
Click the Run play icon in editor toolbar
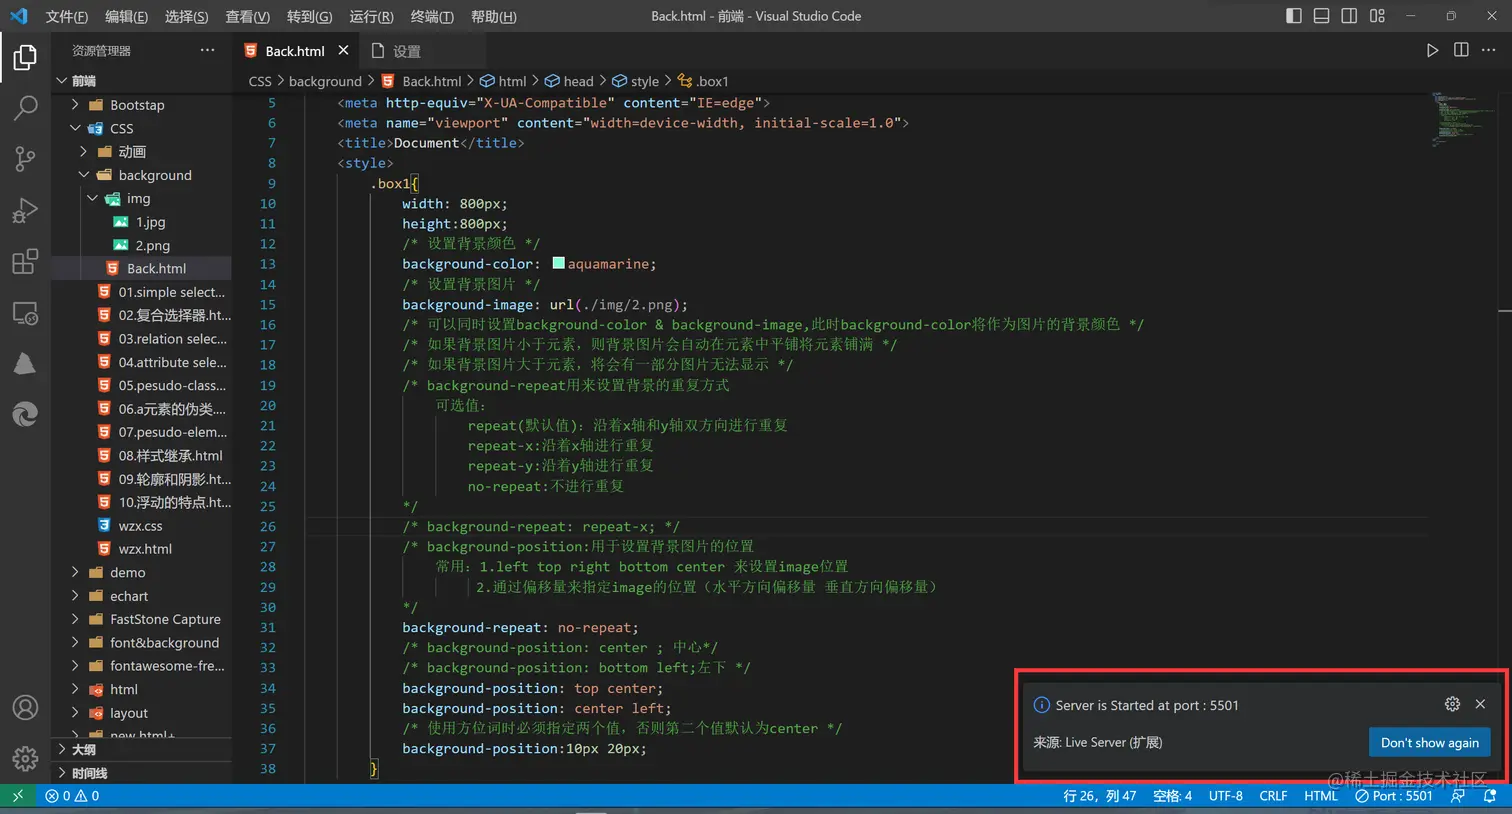1432,50
